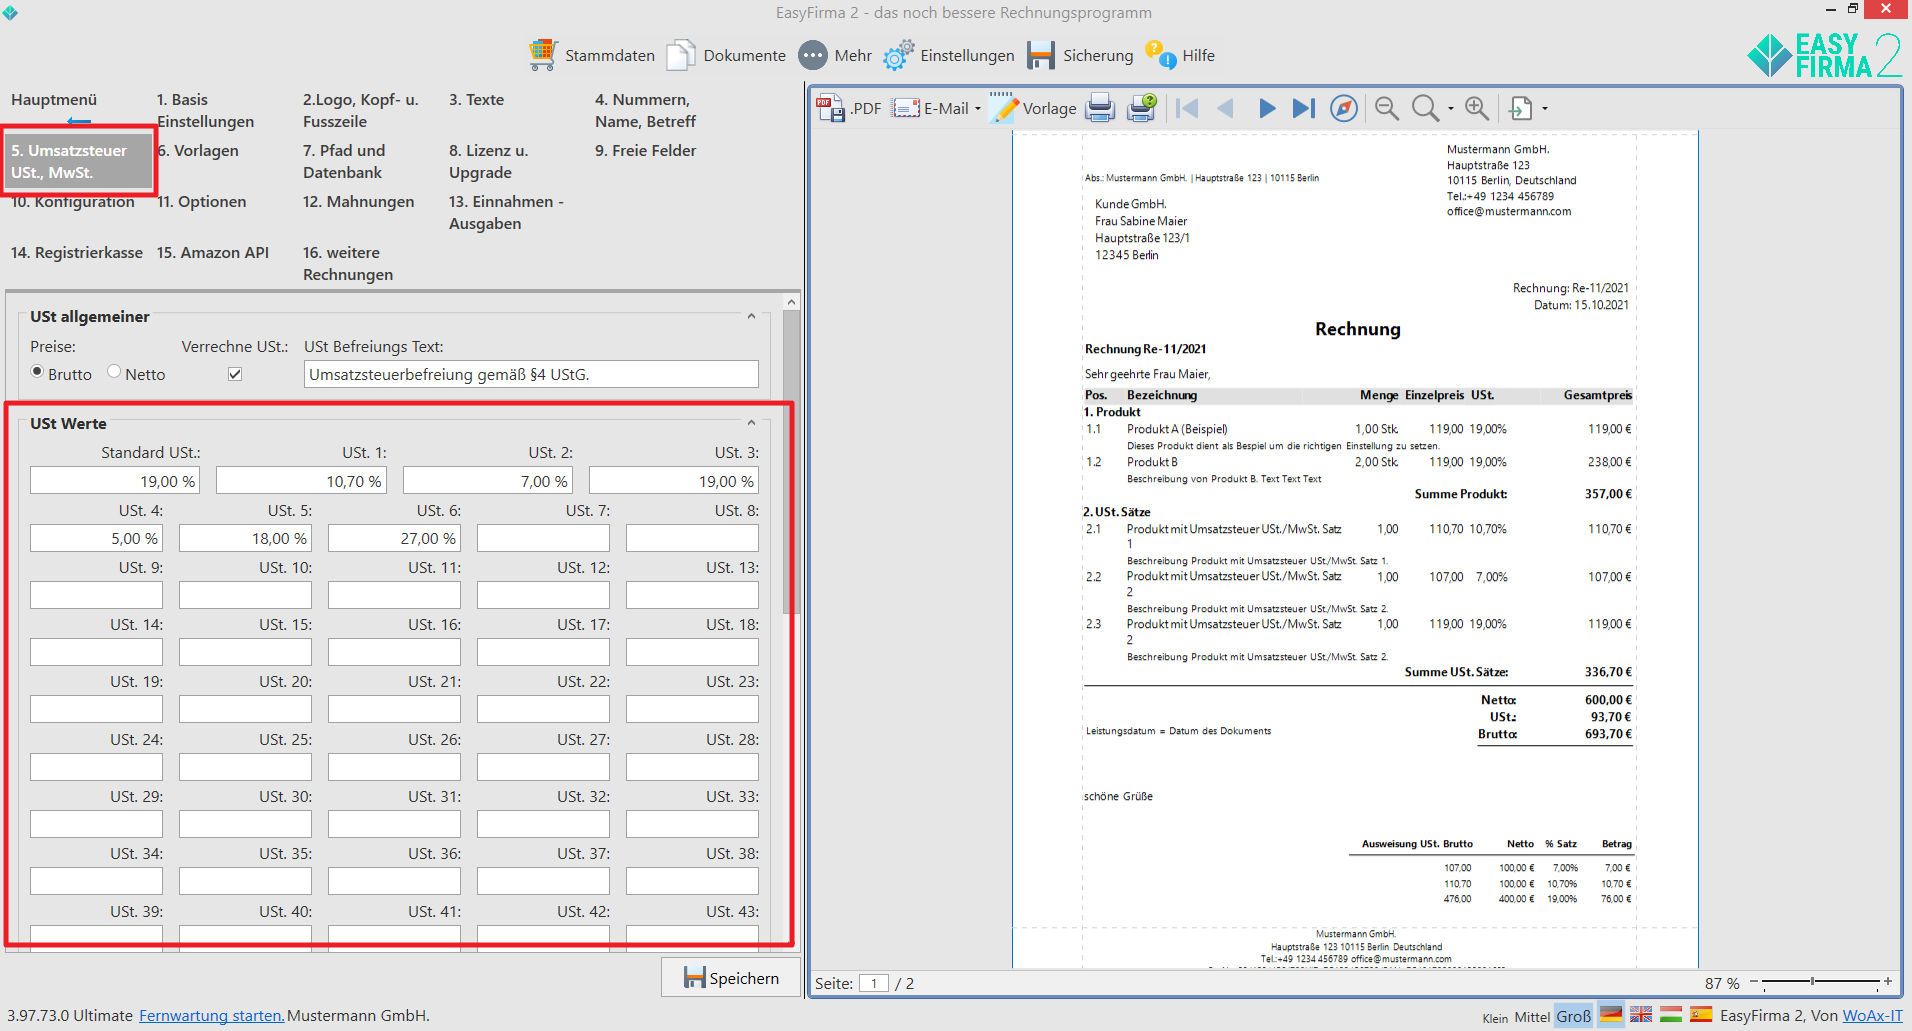Open Sicherung backup
Screen dimensions: 1912x1031
click(1081, 55)
